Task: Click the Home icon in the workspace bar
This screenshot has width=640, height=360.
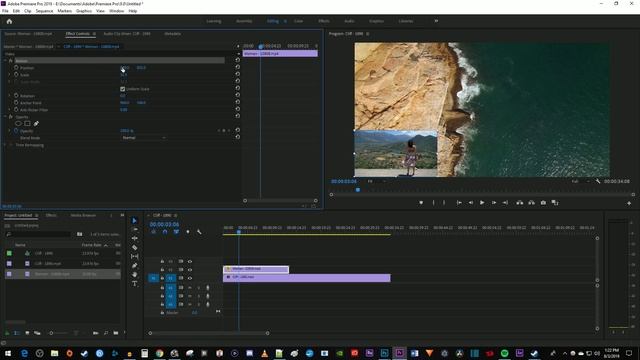Action: point(9,21)
